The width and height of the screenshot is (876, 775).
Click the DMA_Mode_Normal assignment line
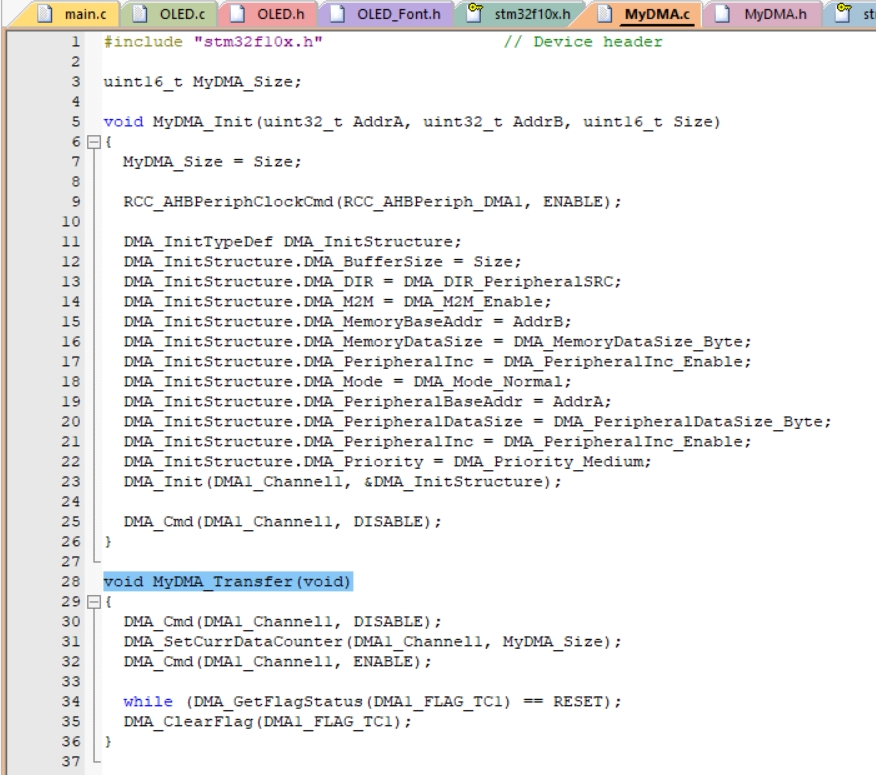click(x=347, y=382)
